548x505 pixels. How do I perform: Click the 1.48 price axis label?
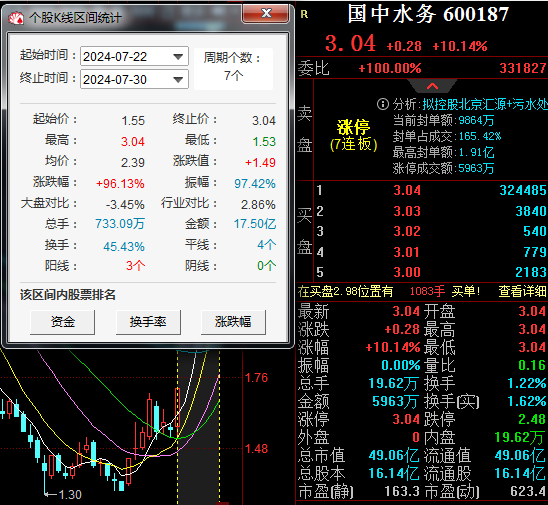point(256,449)
